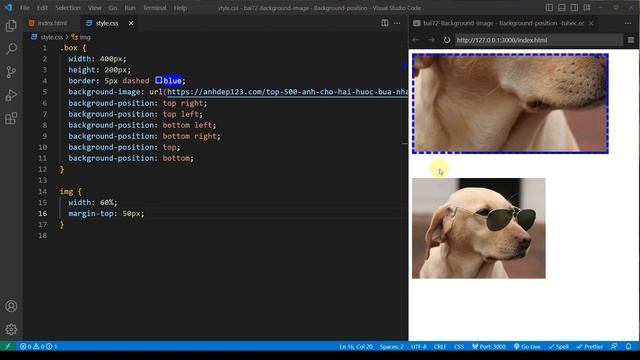Open the File menu
The height and width of the screenshot is (360, 640).
click(24, 8)
